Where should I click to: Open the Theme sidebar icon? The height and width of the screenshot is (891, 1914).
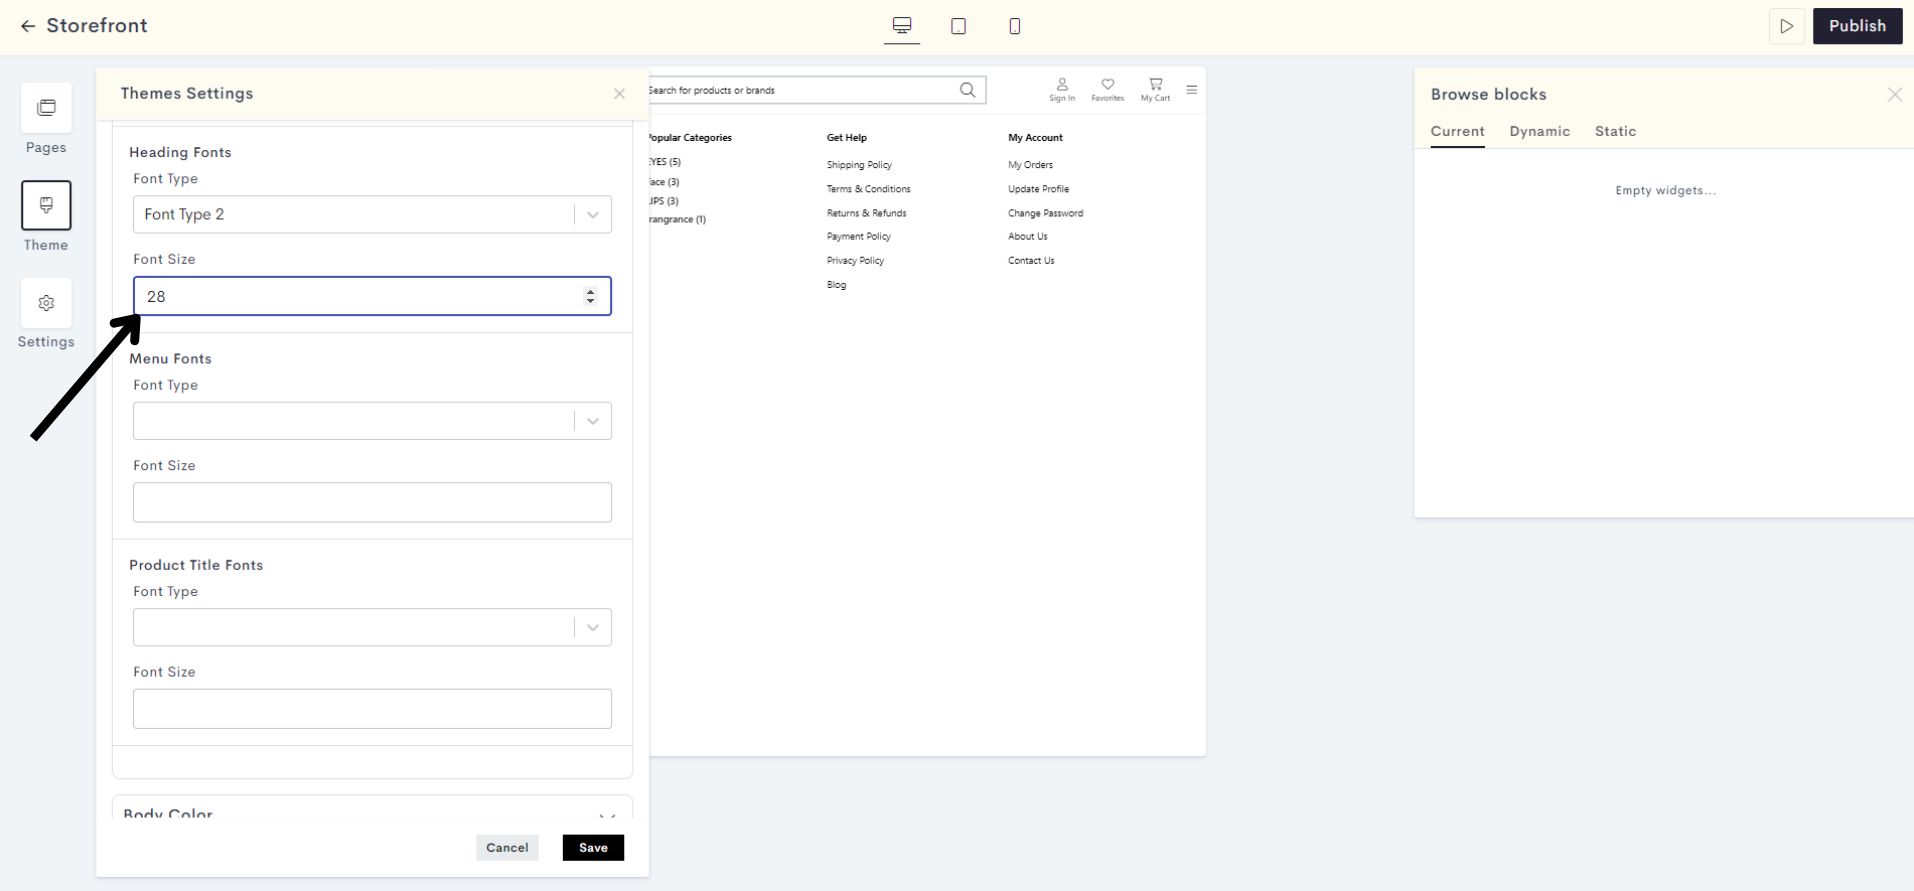pyautogui.click(x=46, y=205)
